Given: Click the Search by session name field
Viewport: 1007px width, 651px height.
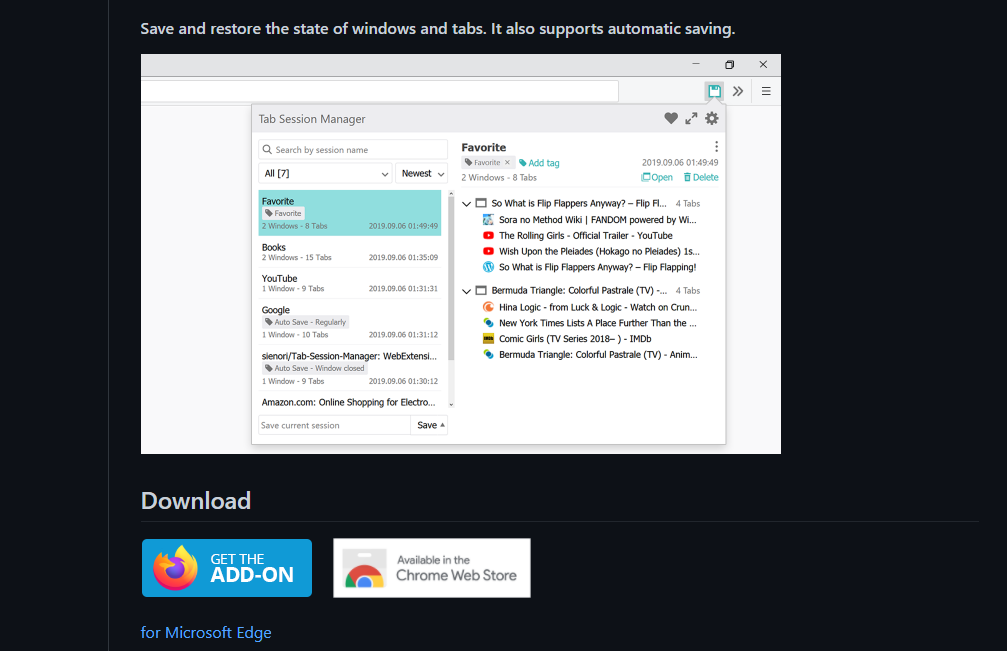Looking at the screenshot, I should pos(353,150).
